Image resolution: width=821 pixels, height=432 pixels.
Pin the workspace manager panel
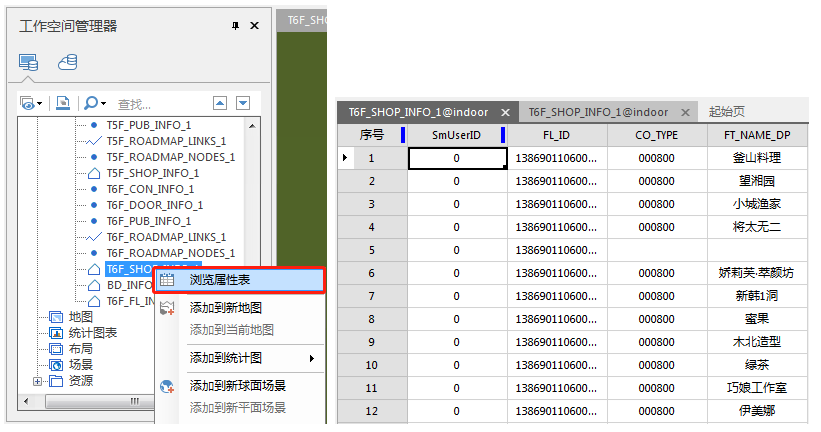click(235, 25)
